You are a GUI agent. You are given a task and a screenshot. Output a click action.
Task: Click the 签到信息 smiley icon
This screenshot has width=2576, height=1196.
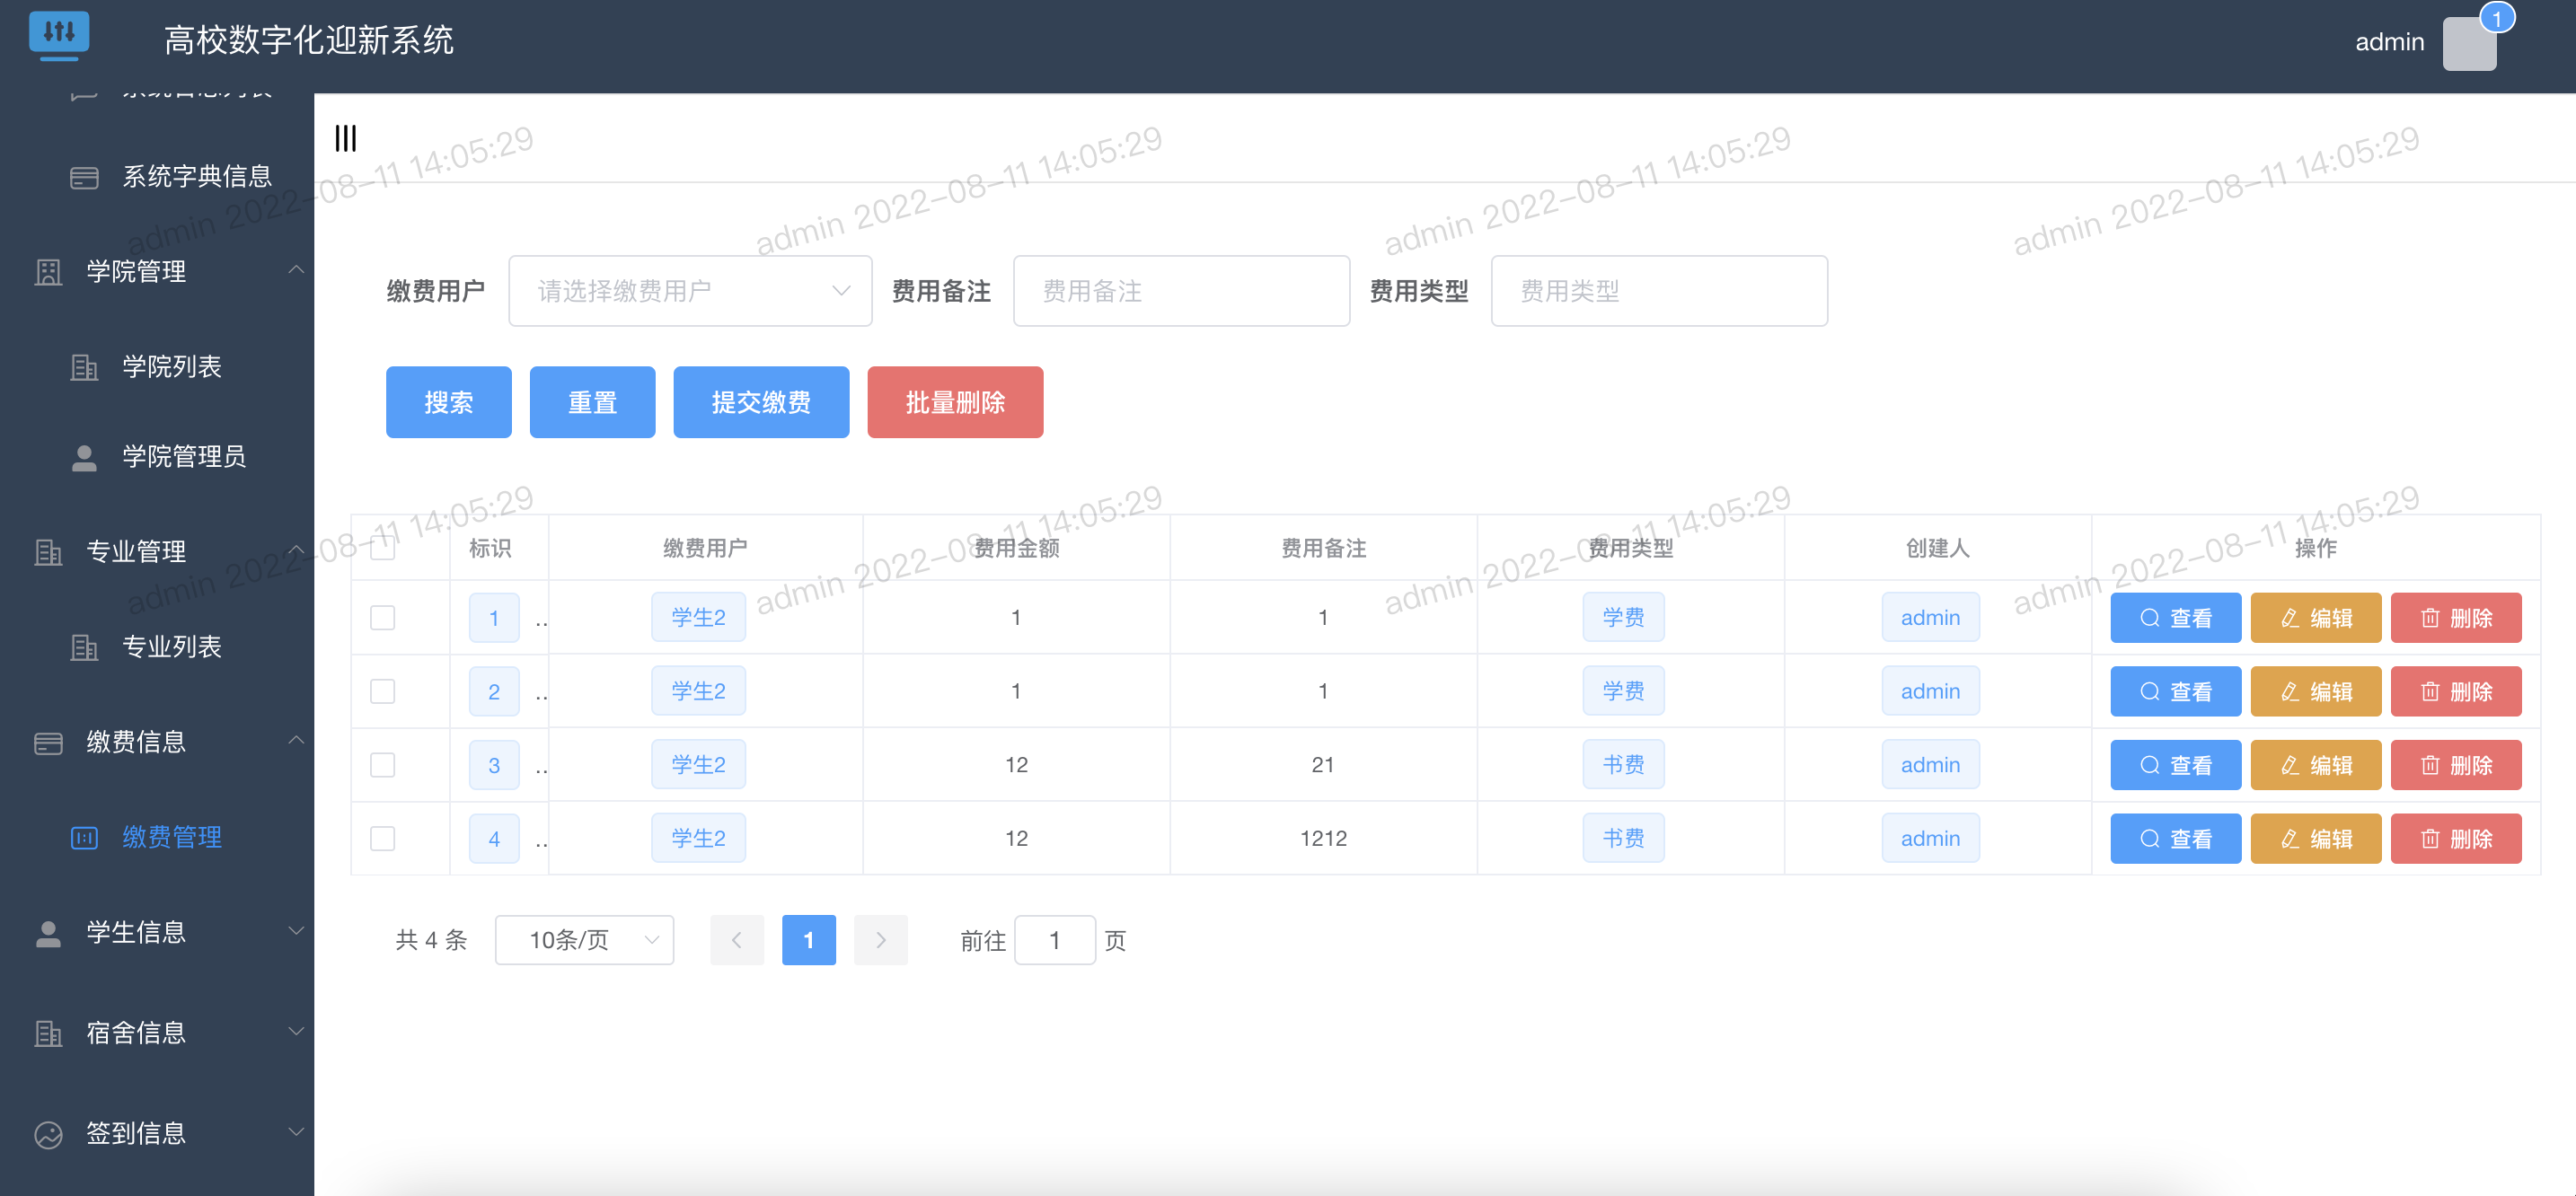[x=48, y=1132]
